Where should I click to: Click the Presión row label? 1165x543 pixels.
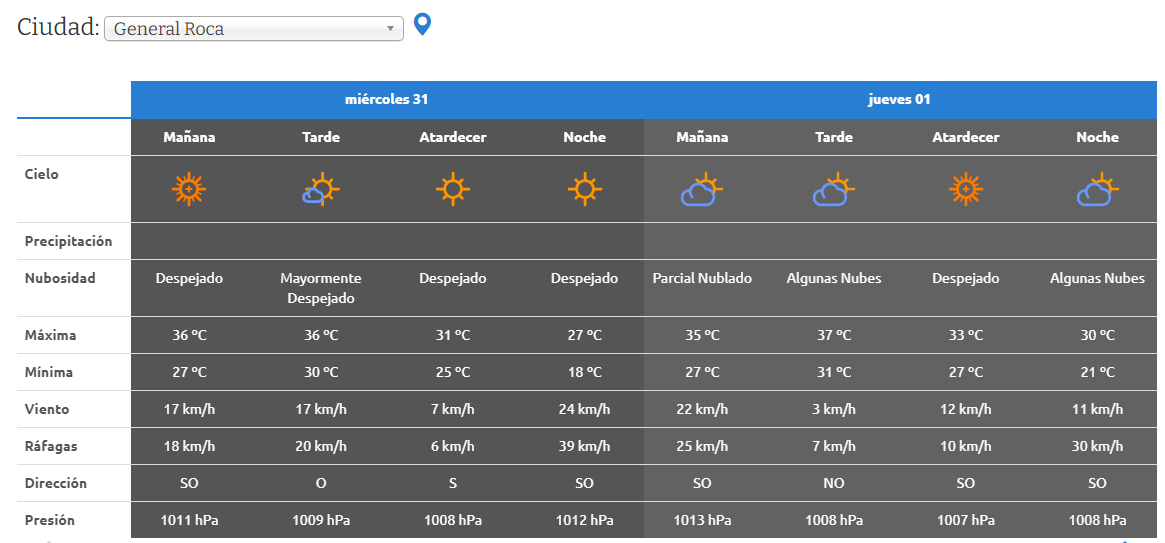[x=50, y=521]
